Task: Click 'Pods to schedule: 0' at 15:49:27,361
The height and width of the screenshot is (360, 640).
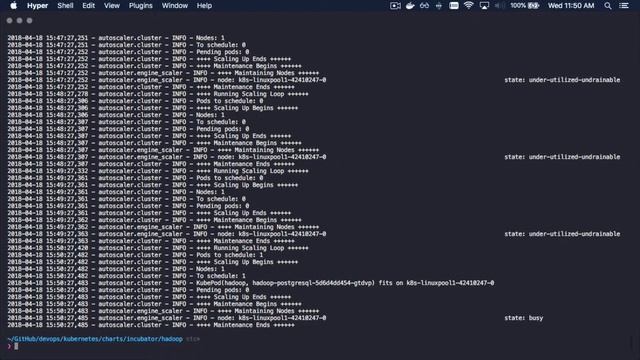Action: coord(135,178)
